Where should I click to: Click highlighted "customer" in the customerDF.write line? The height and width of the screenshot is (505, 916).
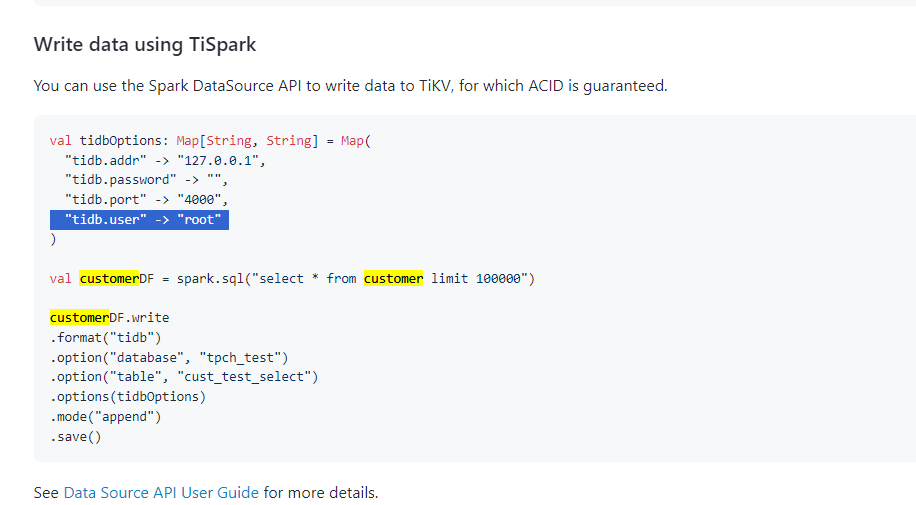pyautogui.click(x=79, y=318)
